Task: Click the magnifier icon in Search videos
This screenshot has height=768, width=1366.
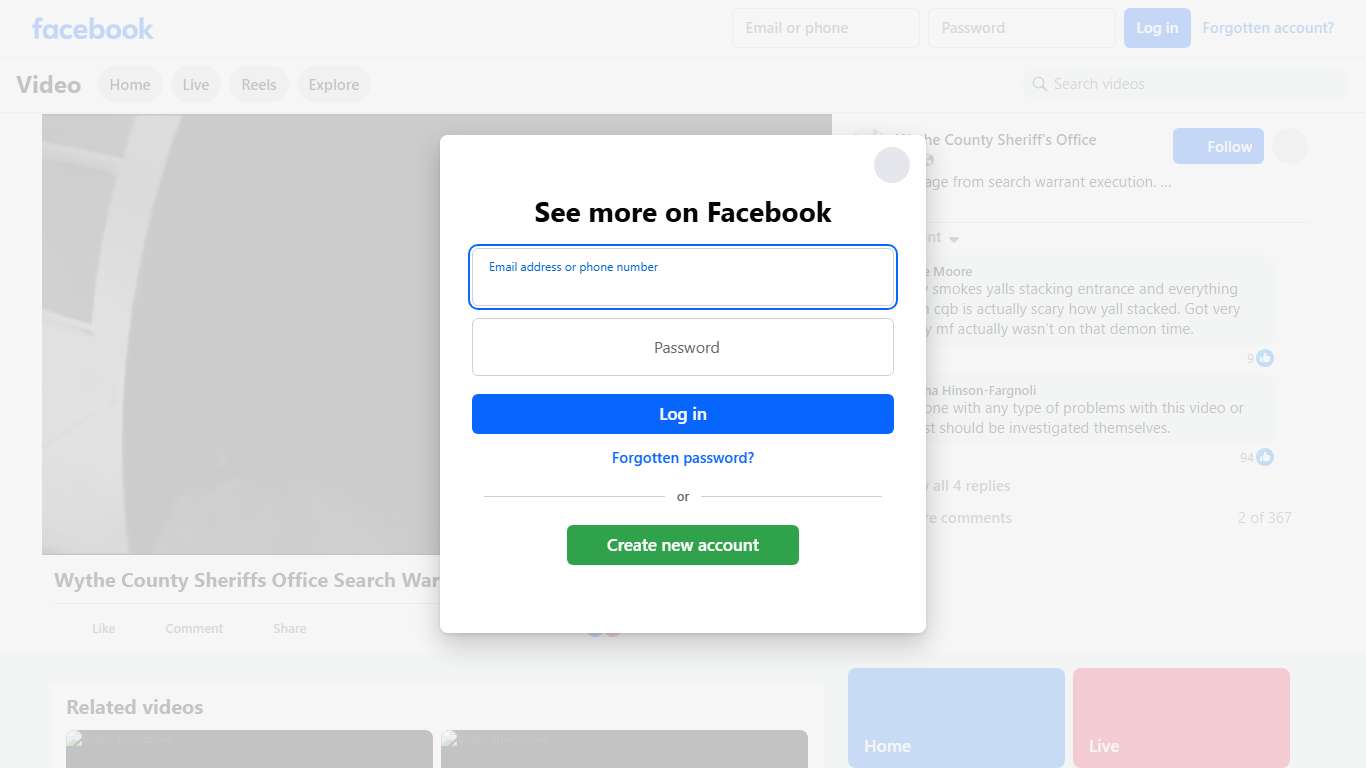Action: (1040, 84)
